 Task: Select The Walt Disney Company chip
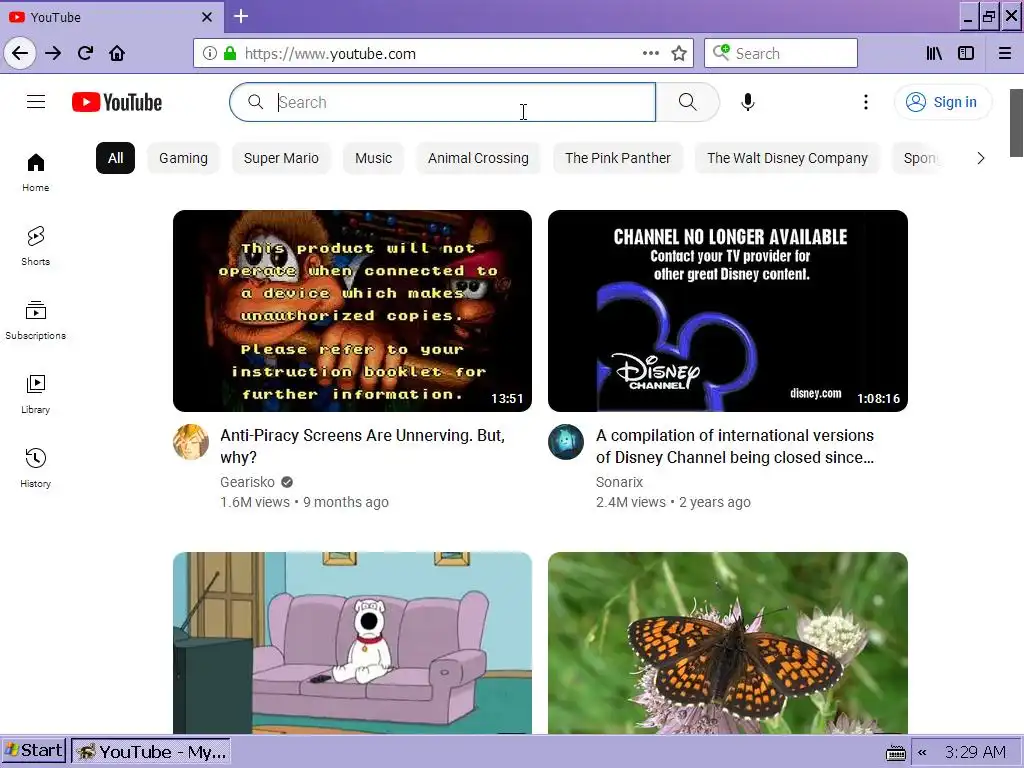(788, 158)
